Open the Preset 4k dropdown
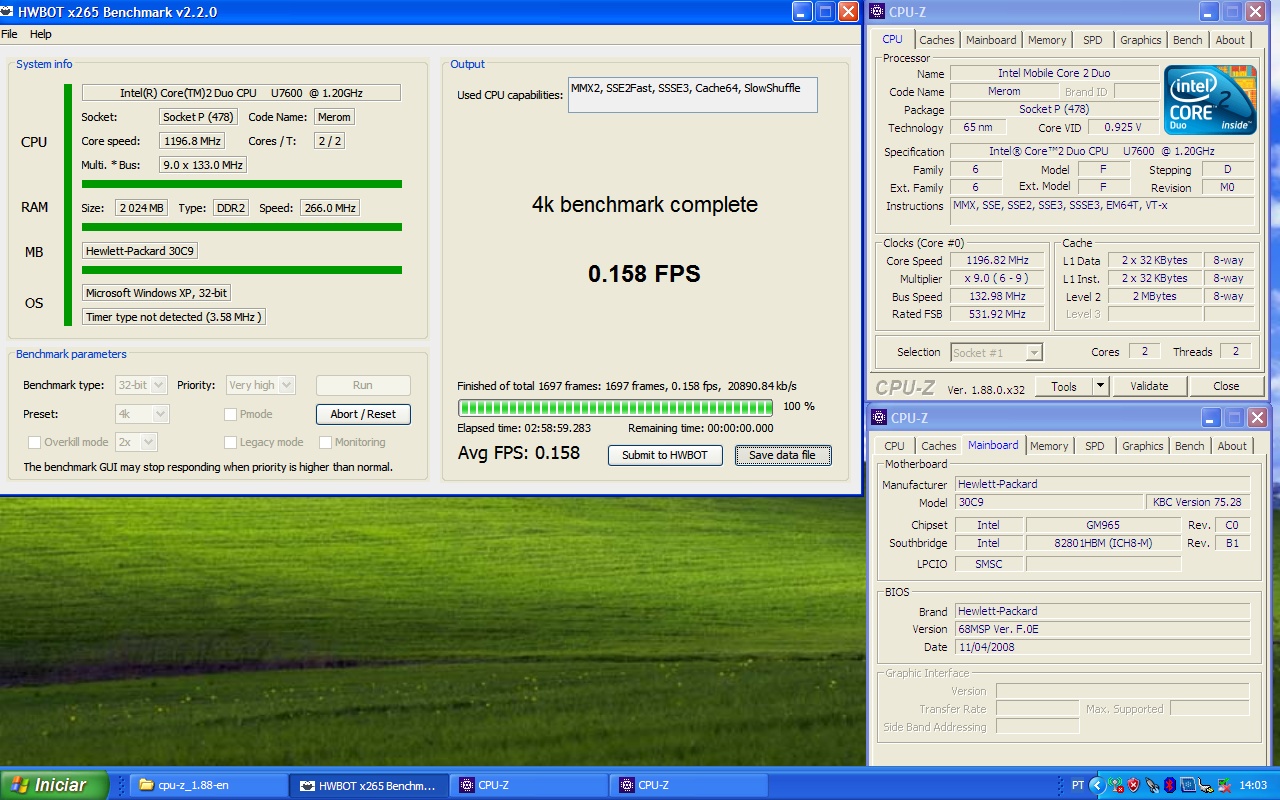1280x800 pixels. 142,414
